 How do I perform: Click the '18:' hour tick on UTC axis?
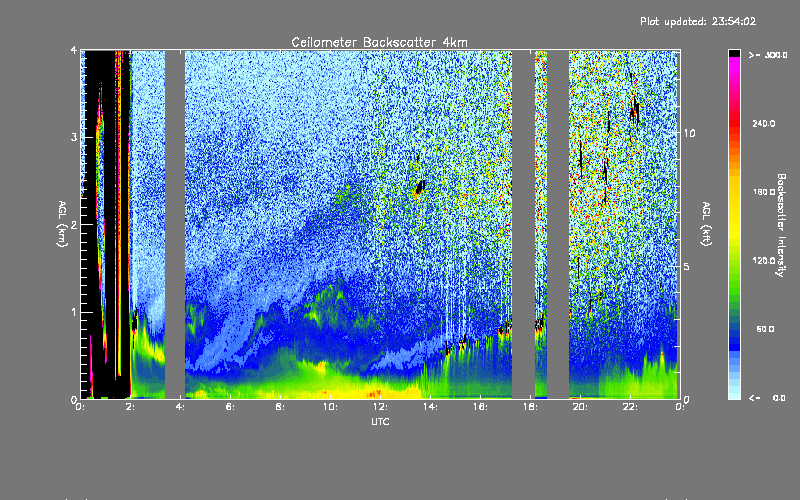point(530,407)
